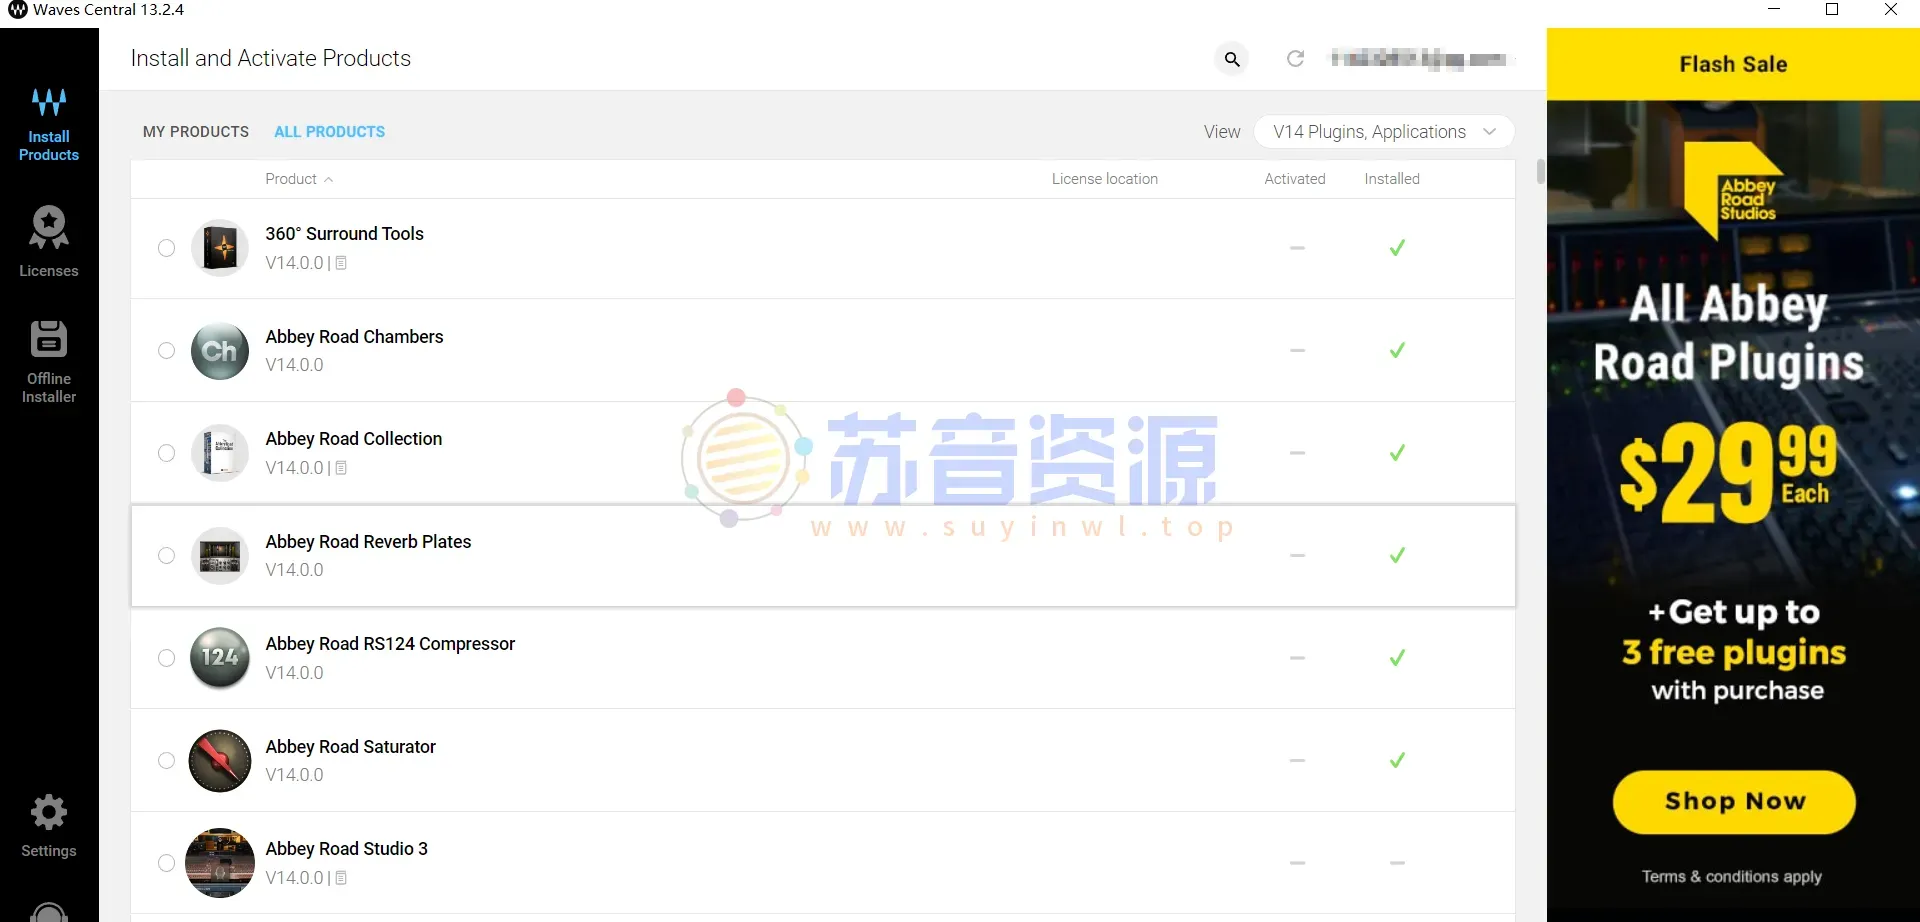Open the Licenses panel
Screen dimensions: 1920x922
49,240
